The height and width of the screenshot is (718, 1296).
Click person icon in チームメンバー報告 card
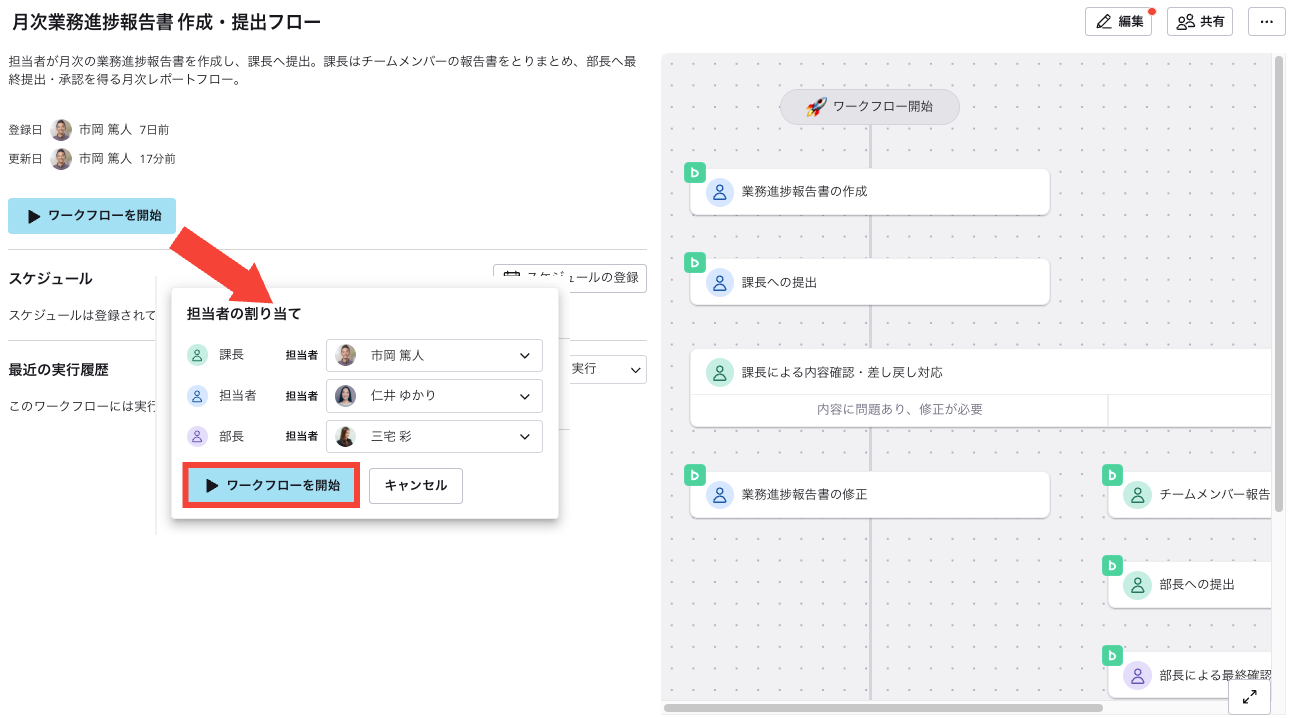point(1138,495)
